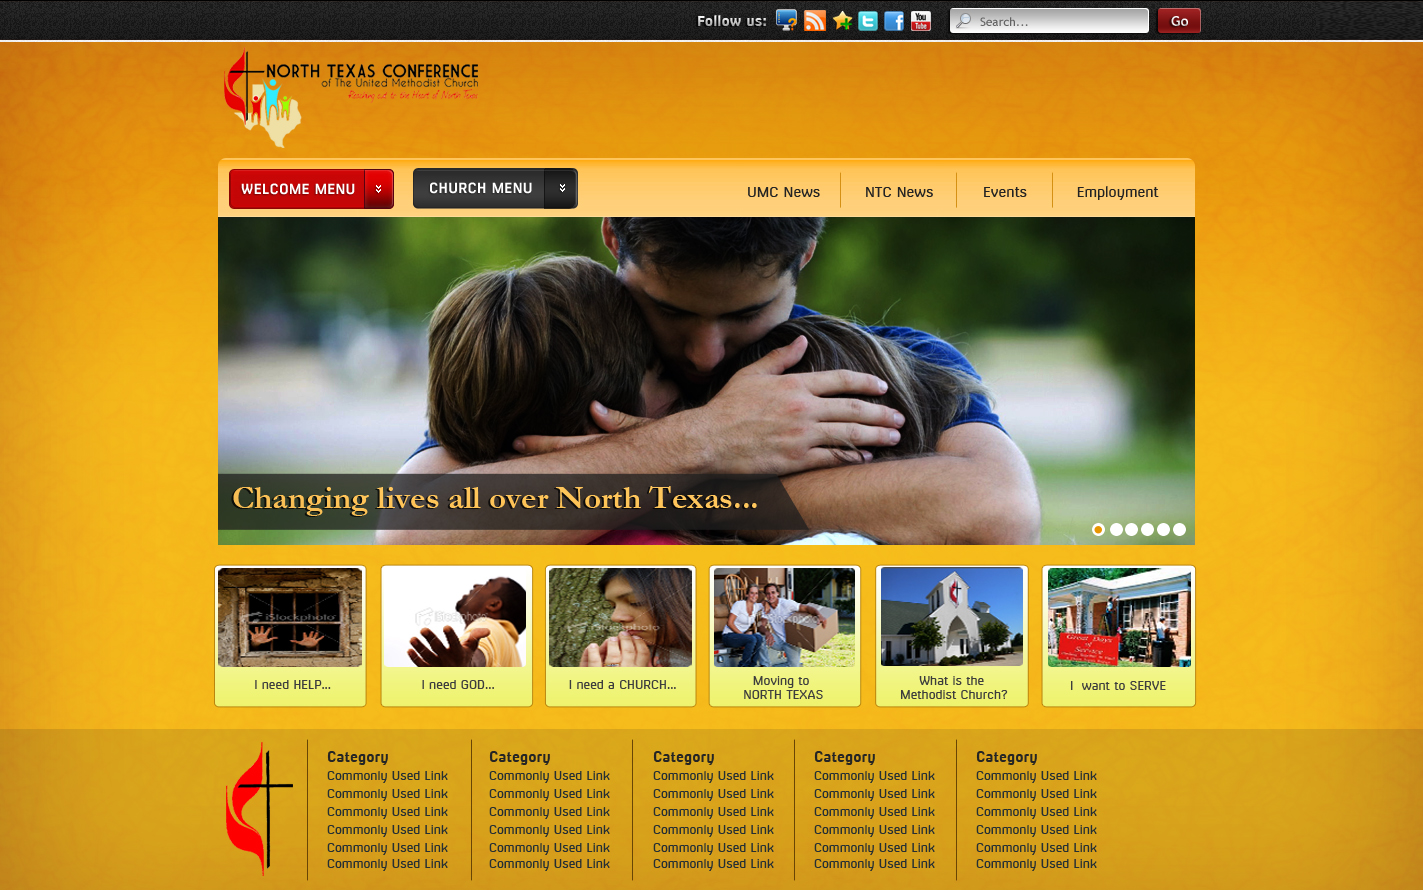The height and width of the screenshot is (890, 1423).
Task: Select the active orange slideshow dot
Action: coord(1098,529)
